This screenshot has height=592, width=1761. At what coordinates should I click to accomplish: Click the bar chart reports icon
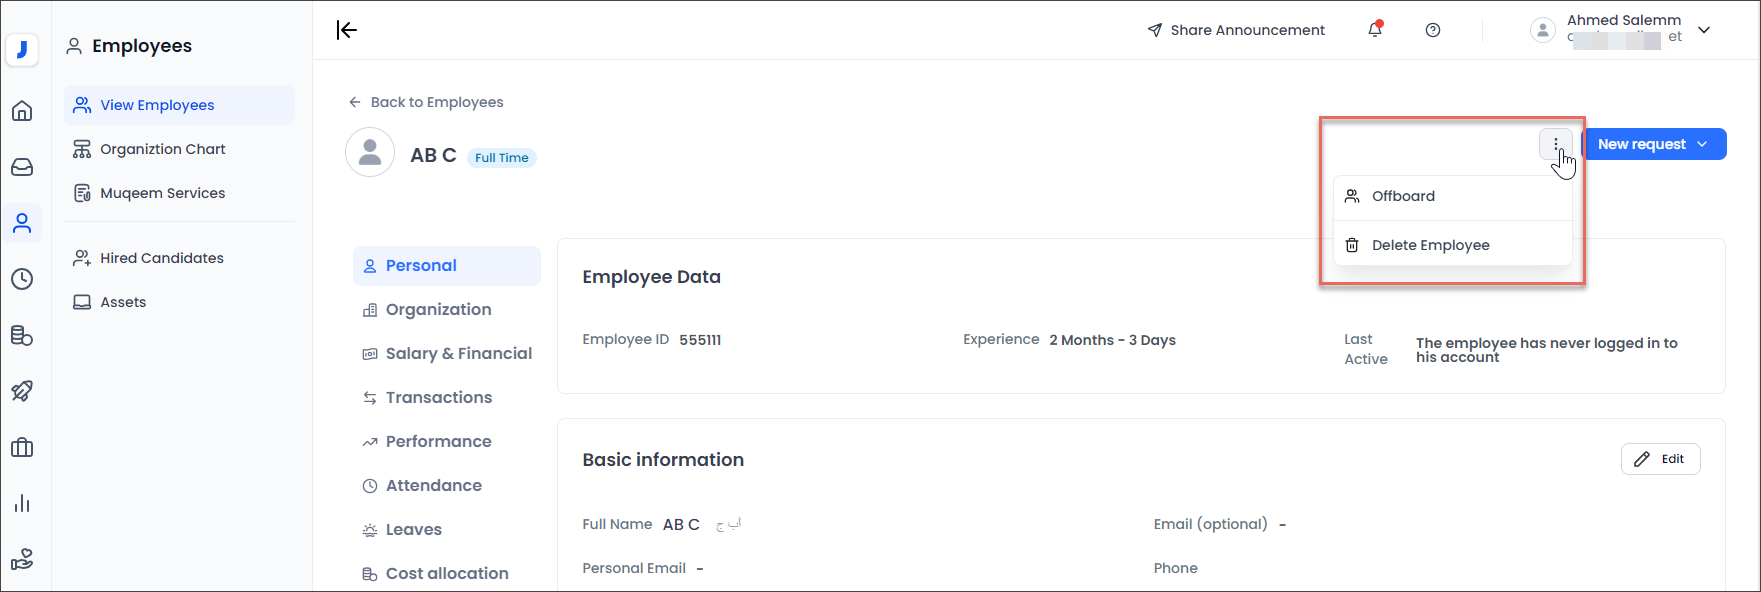pos(22,503)
